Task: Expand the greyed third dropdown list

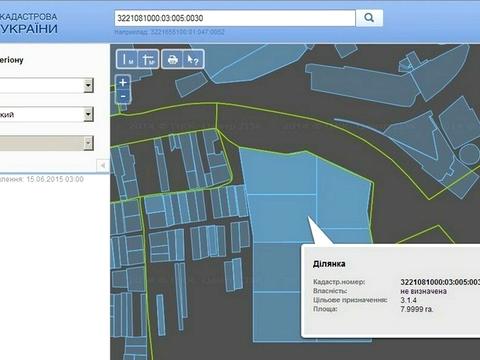Action: (47, 143)
